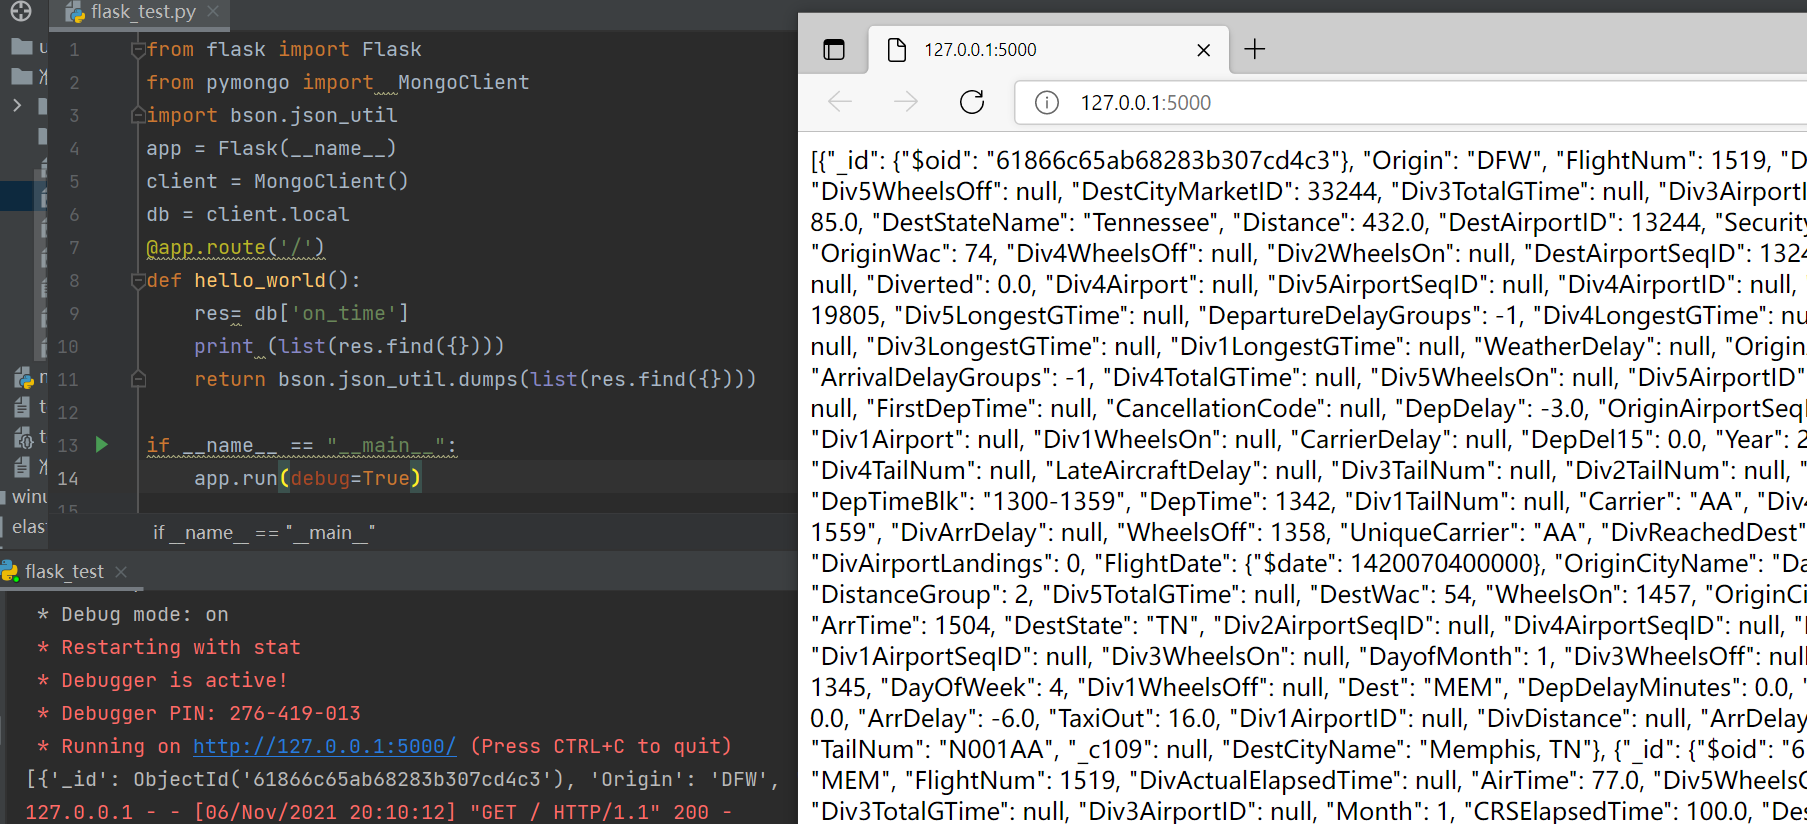Click the browser address bar showing 127.0.0.1:5000

point(1410,102)
